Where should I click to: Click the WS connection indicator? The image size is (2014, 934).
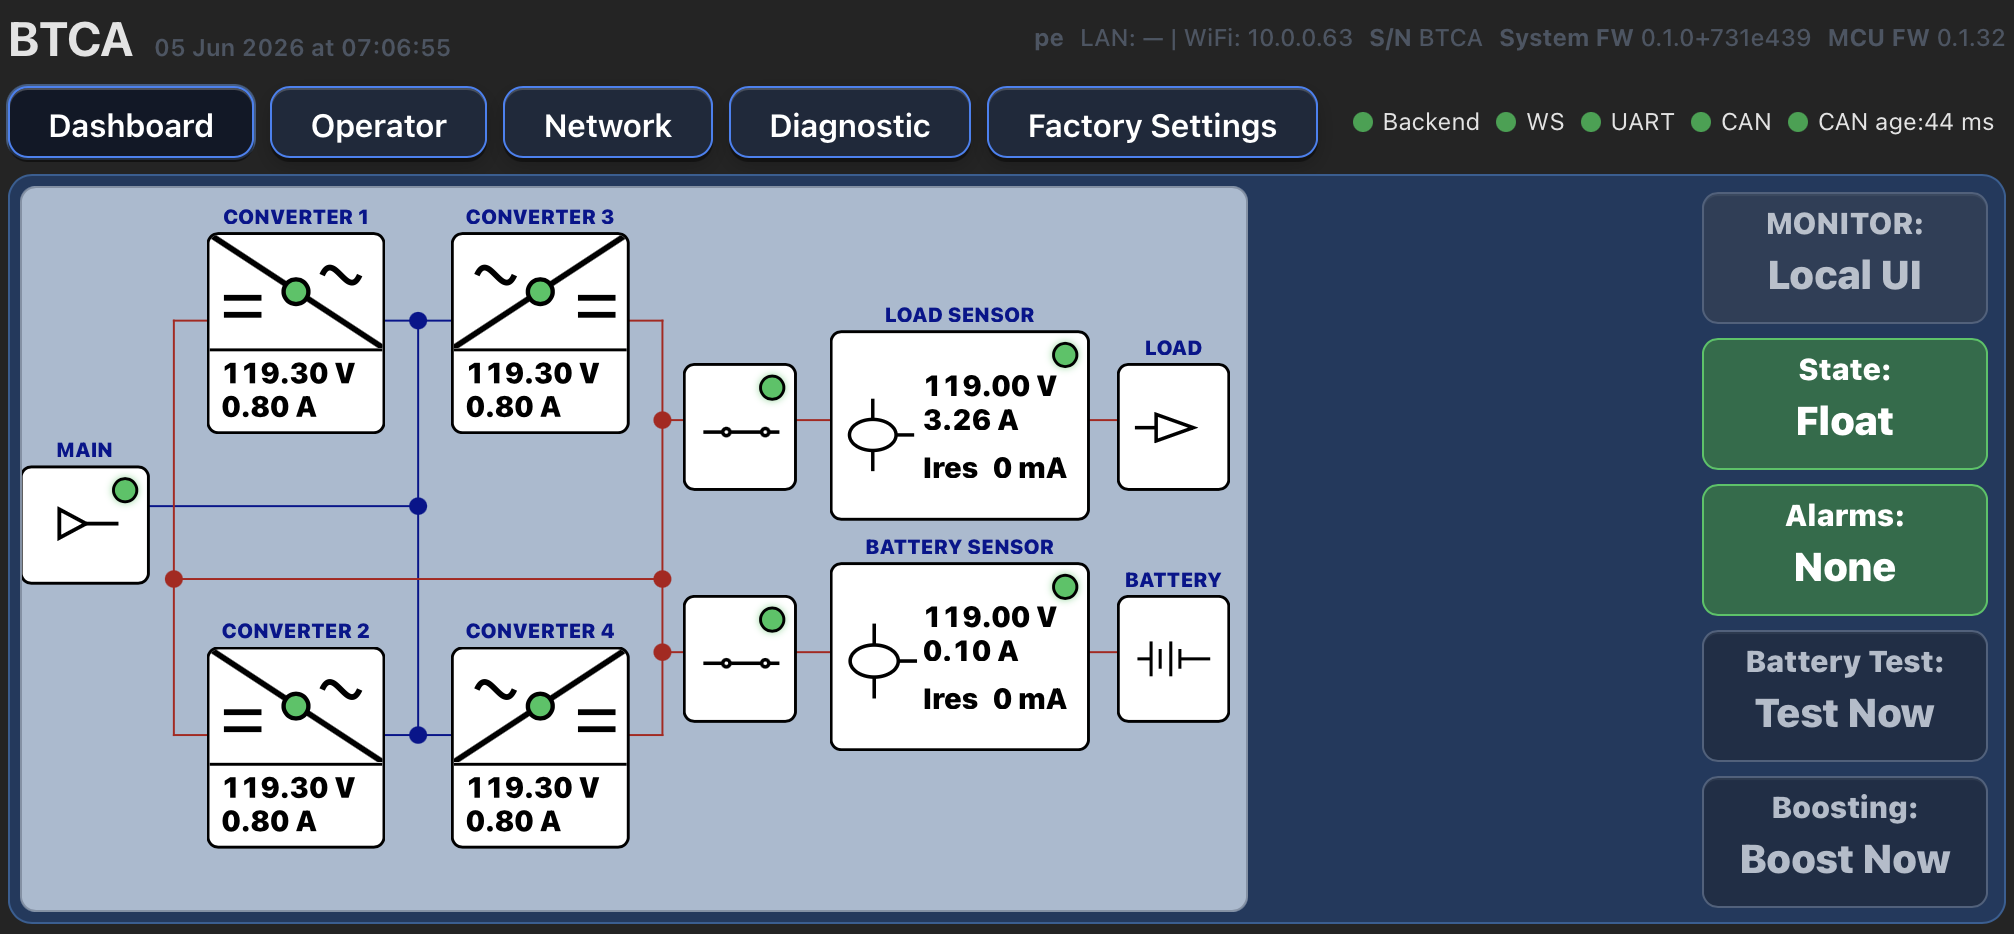click(x=1530, y=122)
